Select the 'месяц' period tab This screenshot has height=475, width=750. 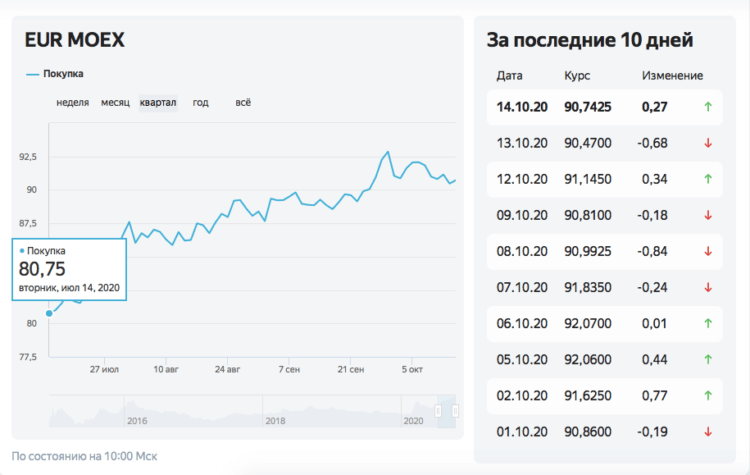115,103
